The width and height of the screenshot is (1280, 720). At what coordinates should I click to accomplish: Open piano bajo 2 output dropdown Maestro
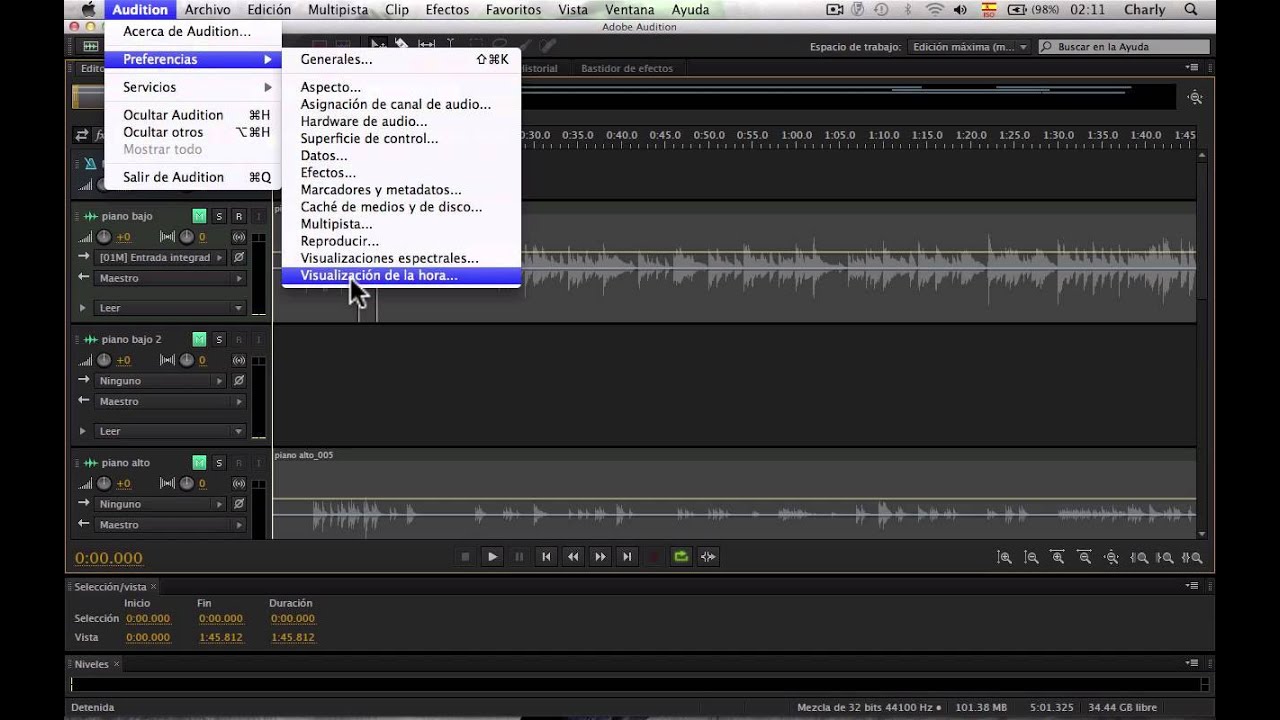(x=170, y=401)
